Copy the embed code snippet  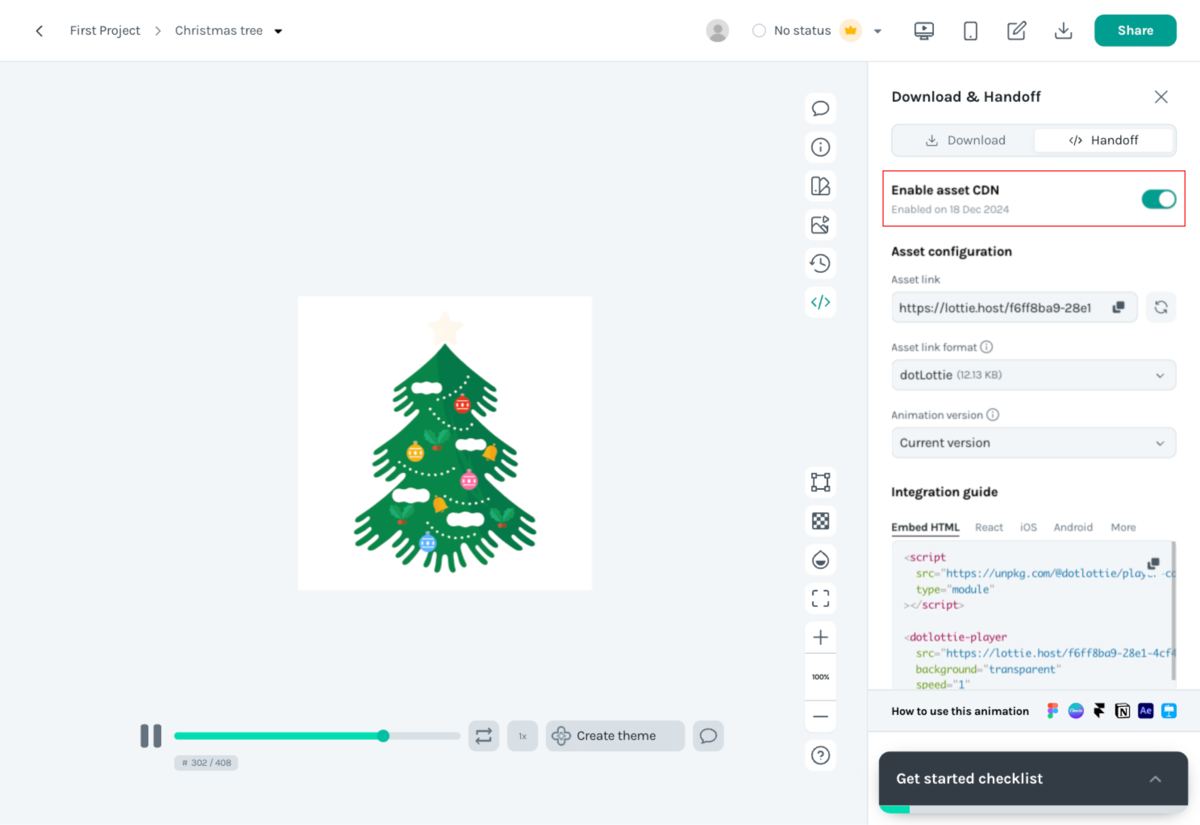point(1153,564)
